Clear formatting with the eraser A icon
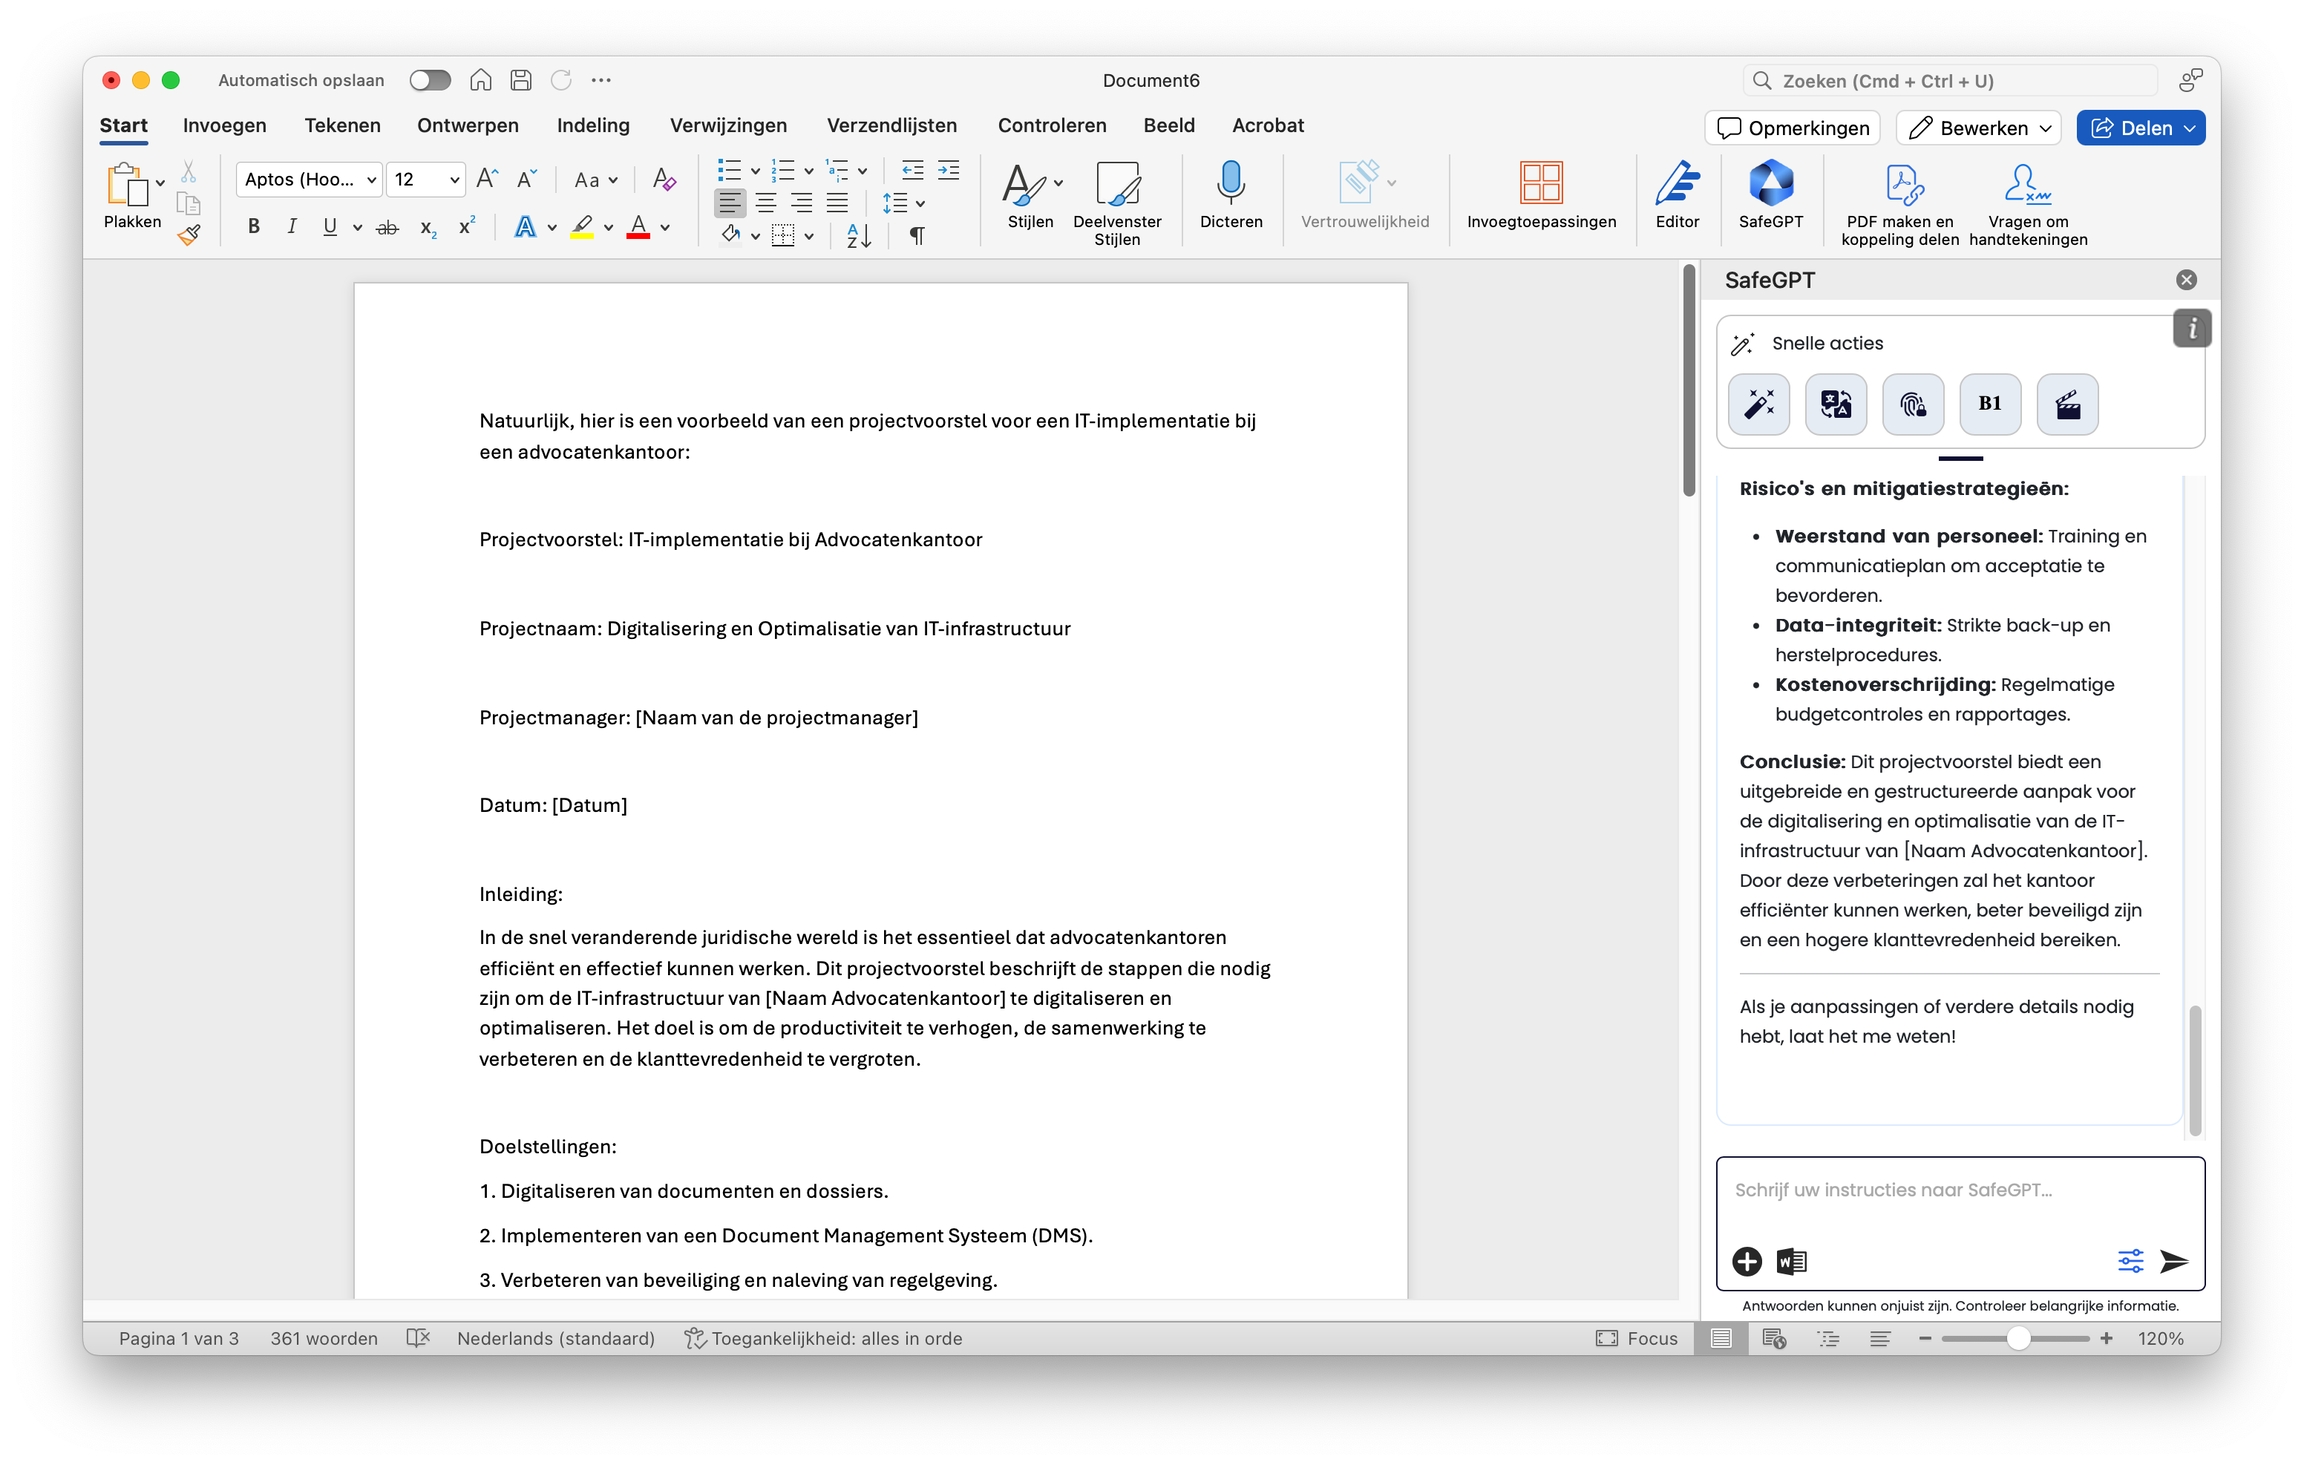 [x=664, y=179]
